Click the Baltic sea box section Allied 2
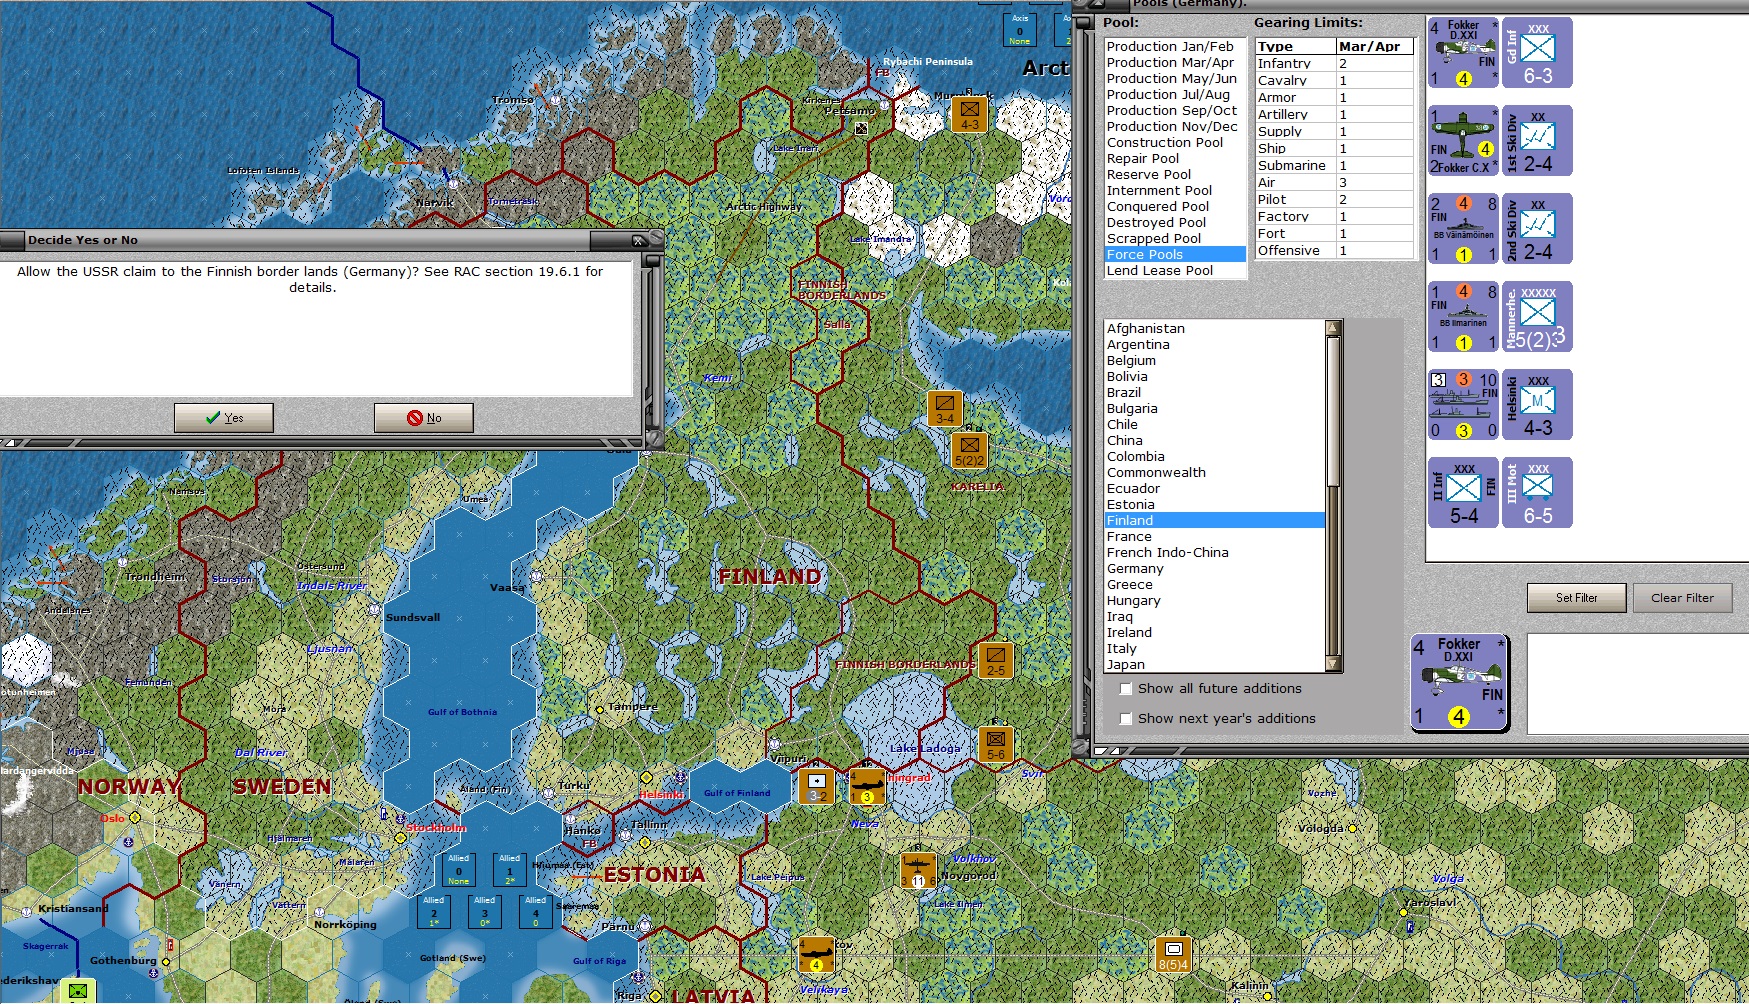Image resolution: width=1749 pixels, height=1004 pixels. (434, 911)
